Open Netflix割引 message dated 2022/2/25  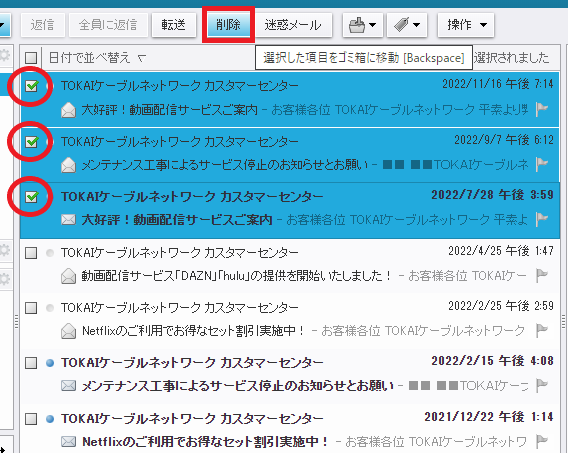point(194,331)
